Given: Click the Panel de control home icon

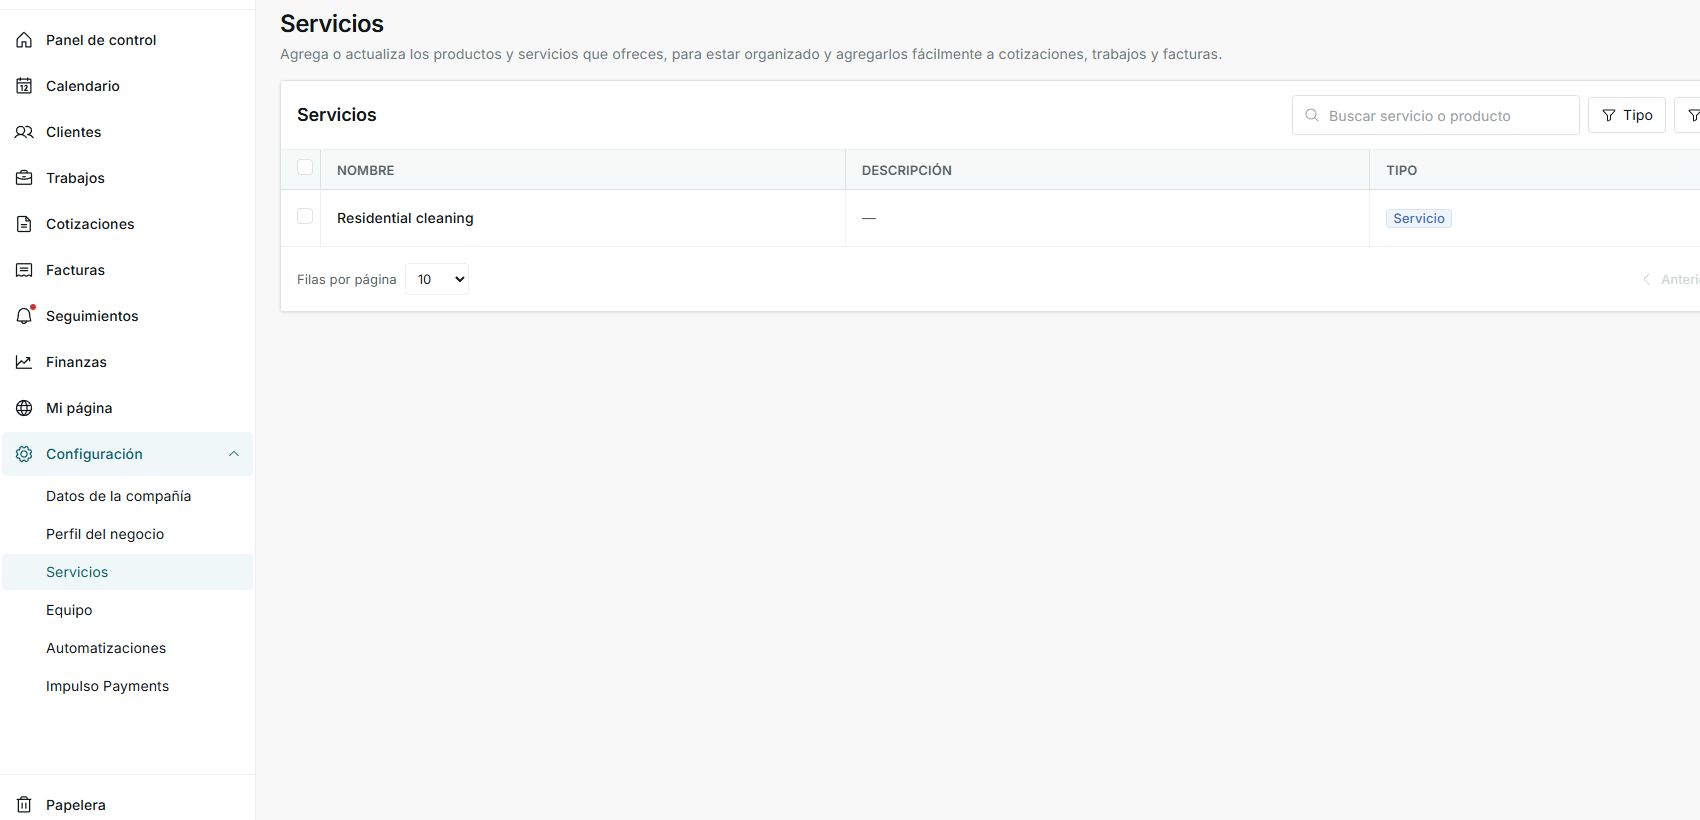Looking at the screenshot, I should pyautogui.click(x=24, y=40).
